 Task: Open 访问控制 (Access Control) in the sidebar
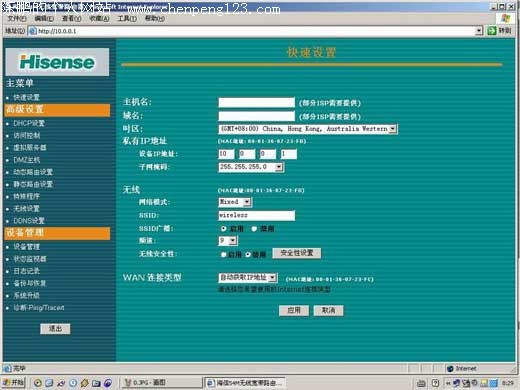pos(27,136)
